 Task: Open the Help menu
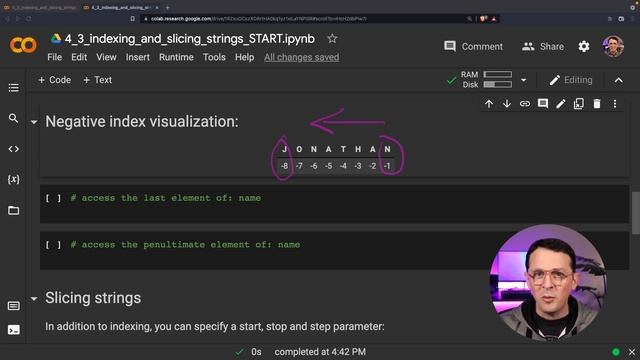(x=244, y=57)
